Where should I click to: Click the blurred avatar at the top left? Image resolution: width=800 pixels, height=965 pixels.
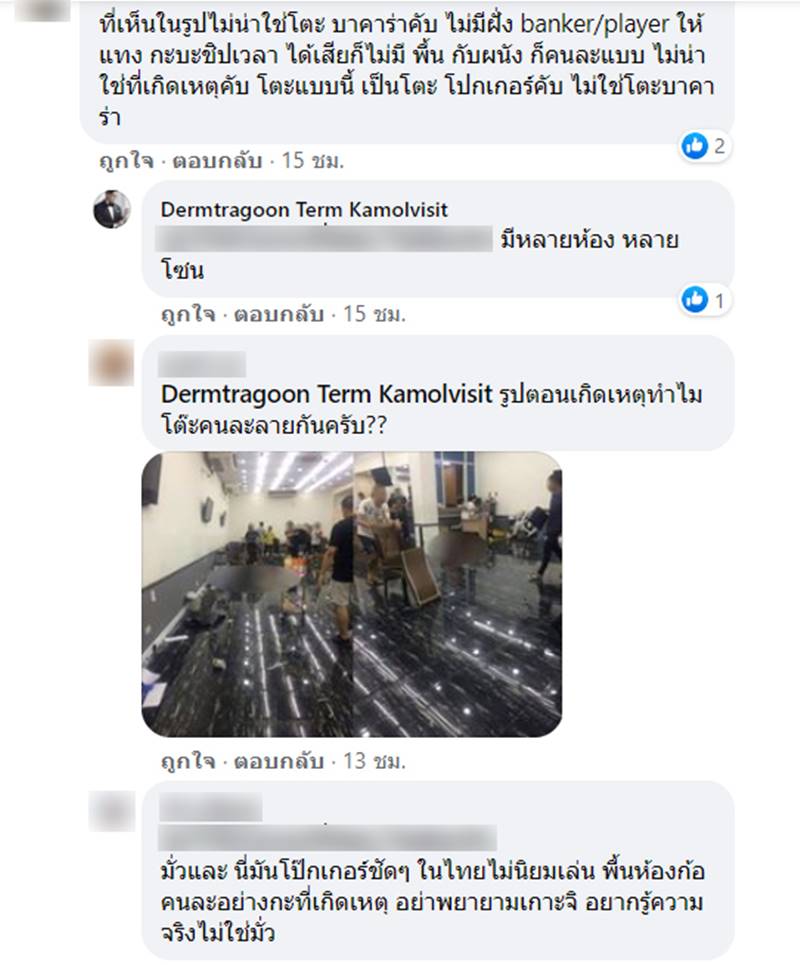pos(42,10)
